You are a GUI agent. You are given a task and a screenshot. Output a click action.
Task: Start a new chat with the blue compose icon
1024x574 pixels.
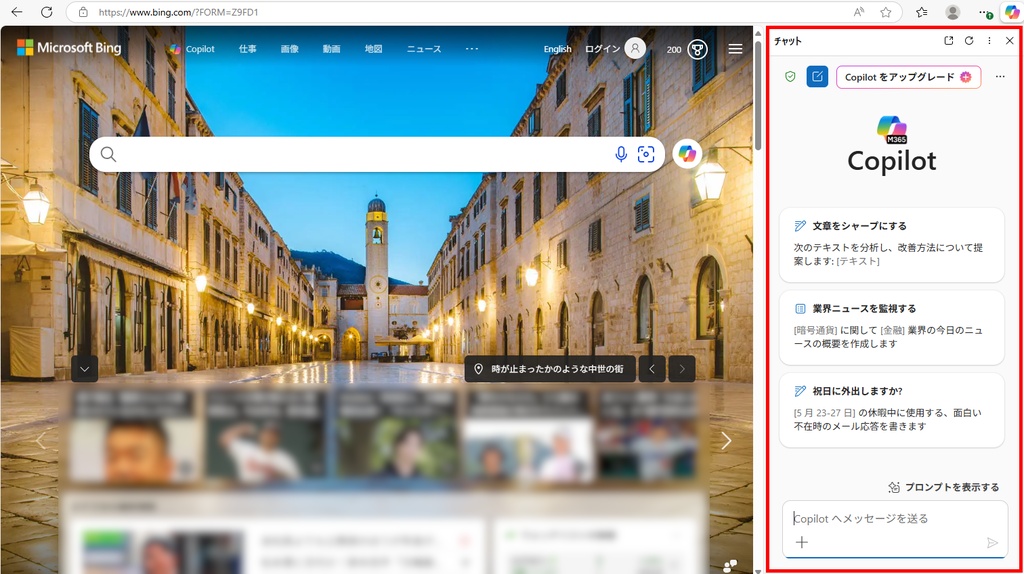point(817,76)
